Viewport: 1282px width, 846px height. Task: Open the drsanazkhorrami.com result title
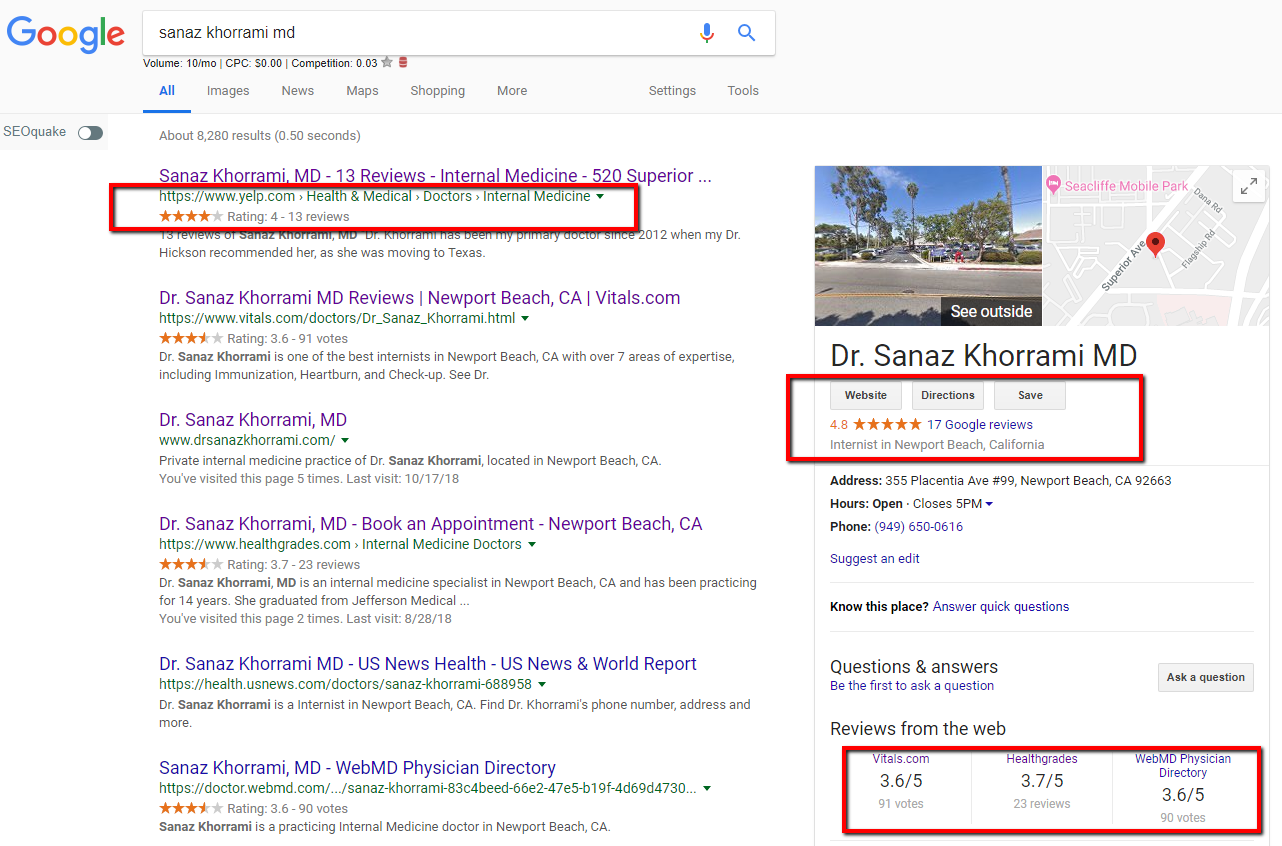click(x=253, y=420)
